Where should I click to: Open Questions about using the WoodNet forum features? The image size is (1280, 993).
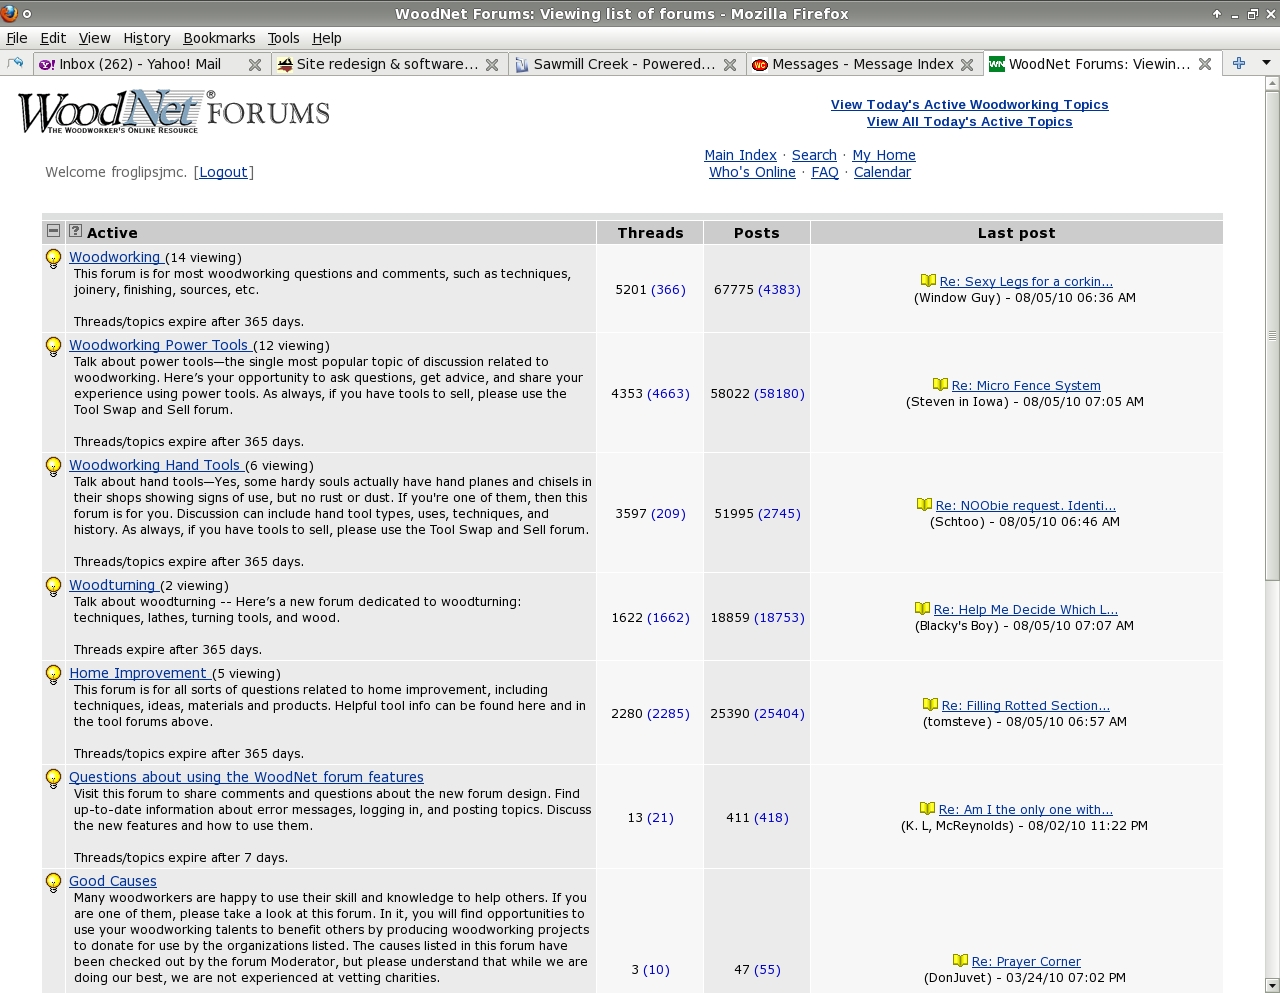click(x=246, y=777)
